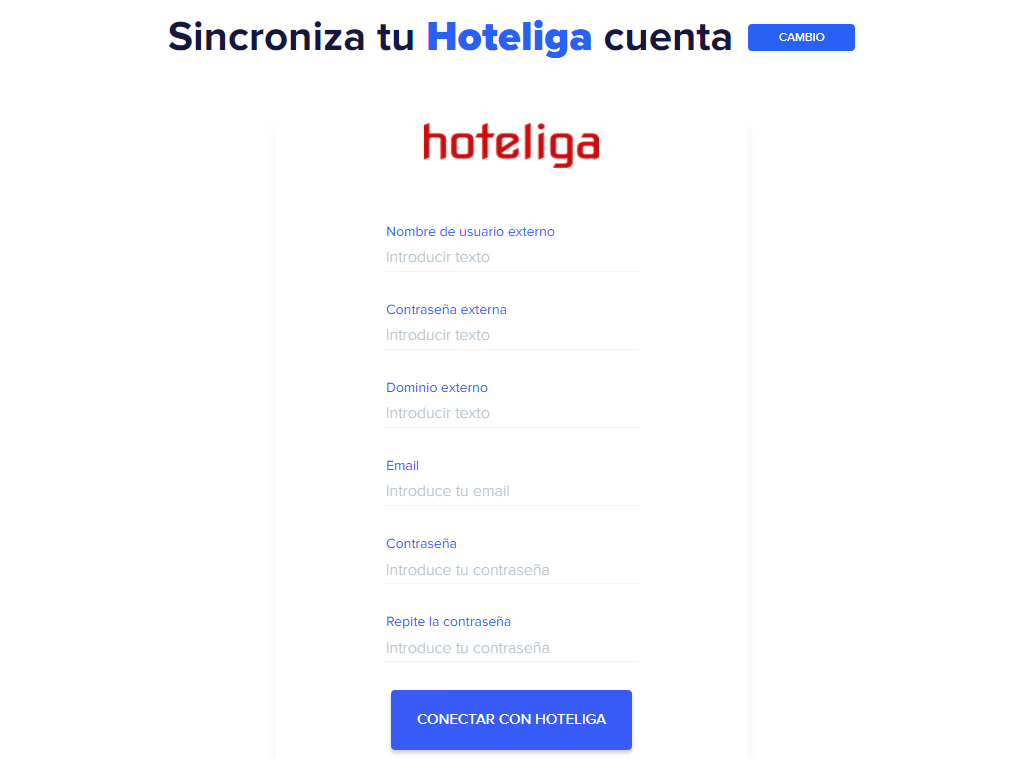Click the Repite la contraseña field
The height and width of the screenshot is (759, 1027).
(x=512, y=648)
